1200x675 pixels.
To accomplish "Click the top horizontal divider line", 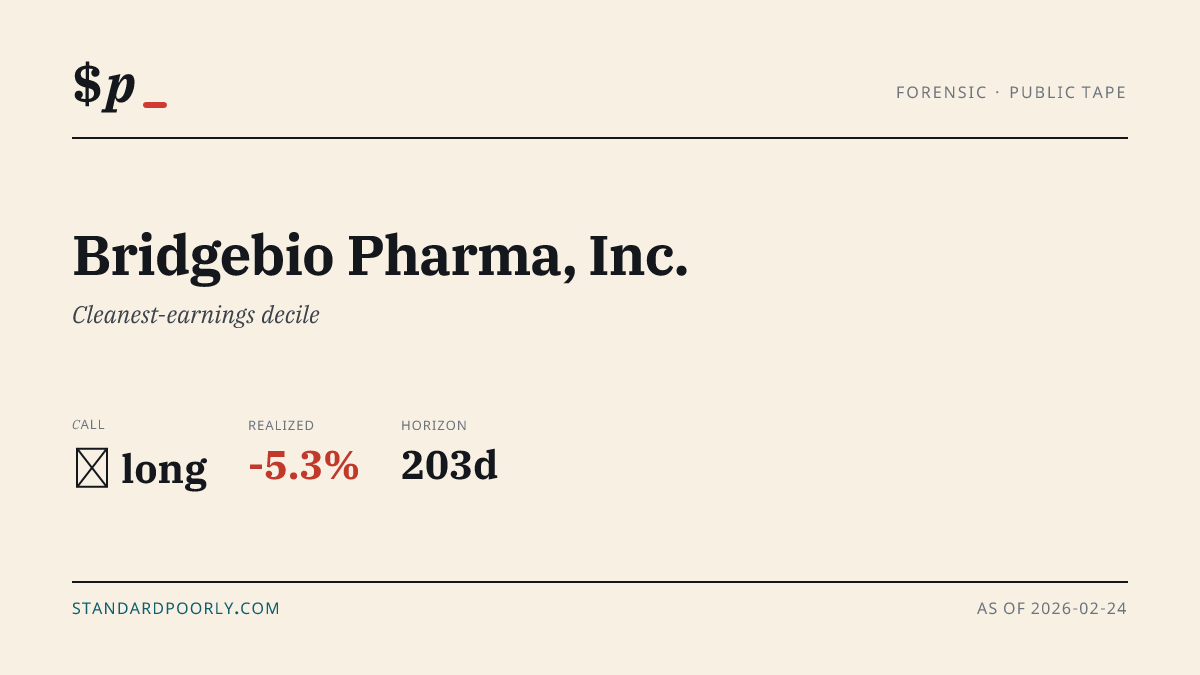I will click(600, 138).
